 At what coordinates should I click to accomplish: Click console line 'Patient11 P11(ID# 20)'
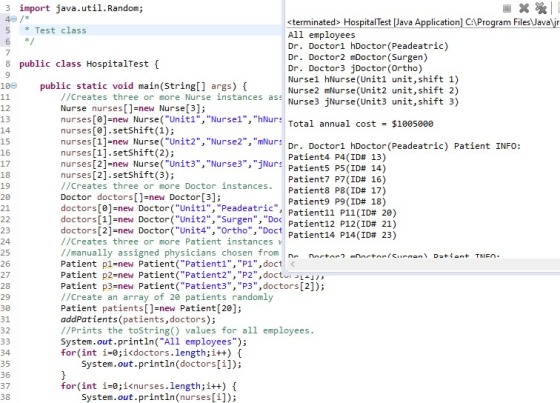[x=342, y=213]
